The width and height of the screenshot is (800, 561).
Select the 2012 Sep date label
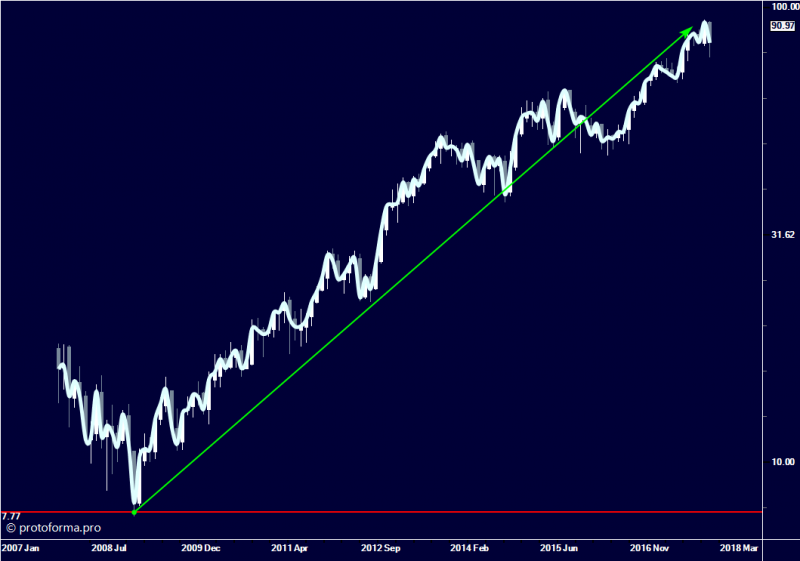381,549
